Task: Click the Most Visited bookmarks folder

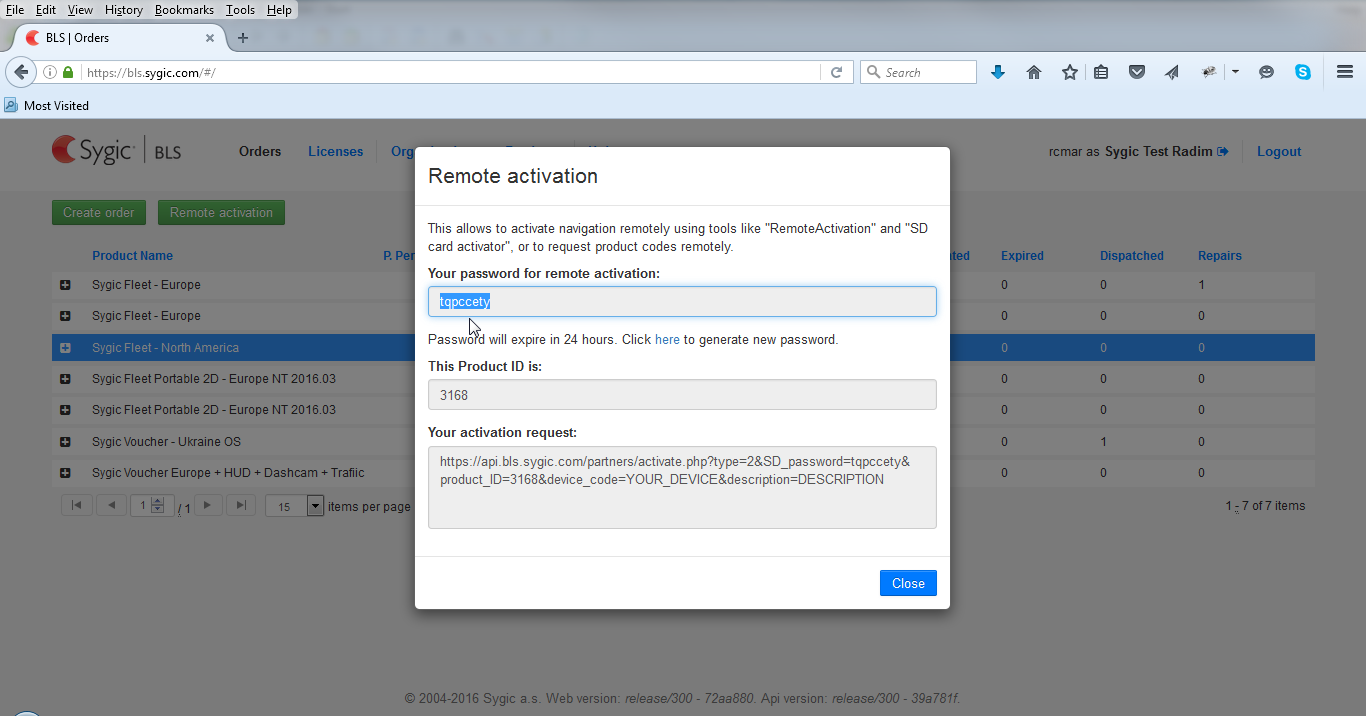Action: click(x=46, y=105)
